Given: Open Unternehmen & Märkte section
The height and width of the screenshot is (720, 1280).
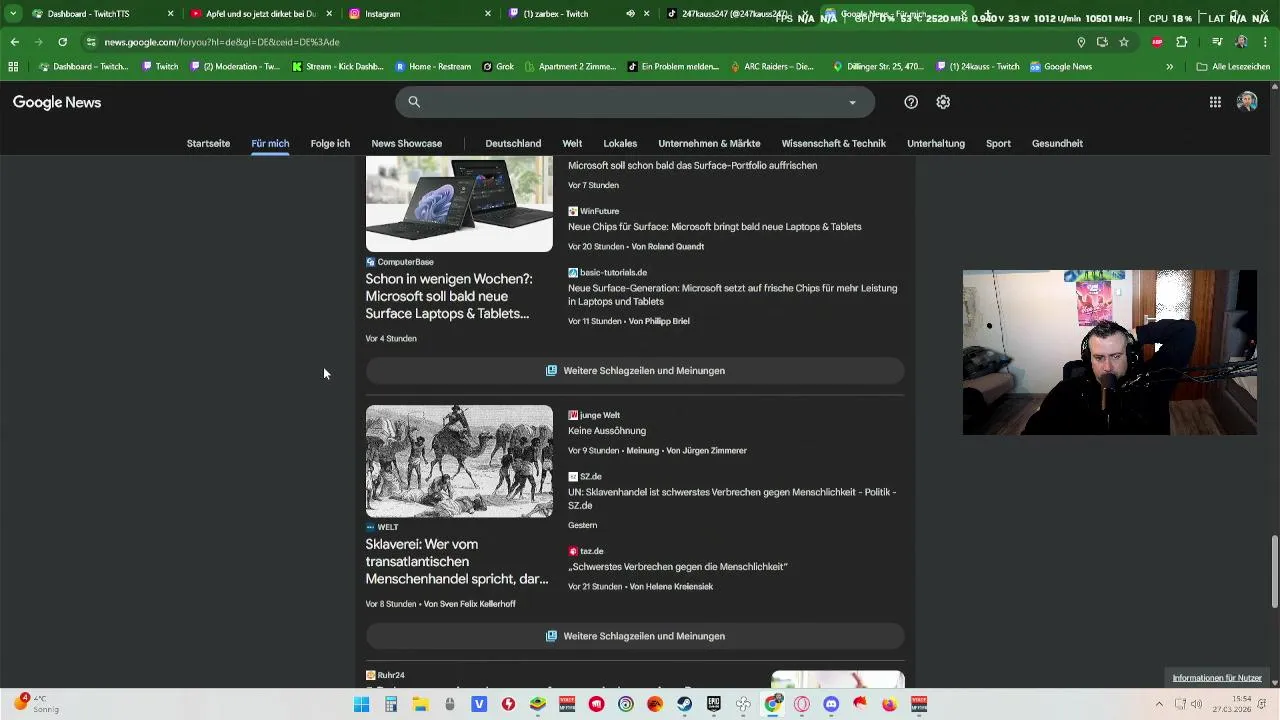Looking at the screenshot, I should tap(709, 143).
